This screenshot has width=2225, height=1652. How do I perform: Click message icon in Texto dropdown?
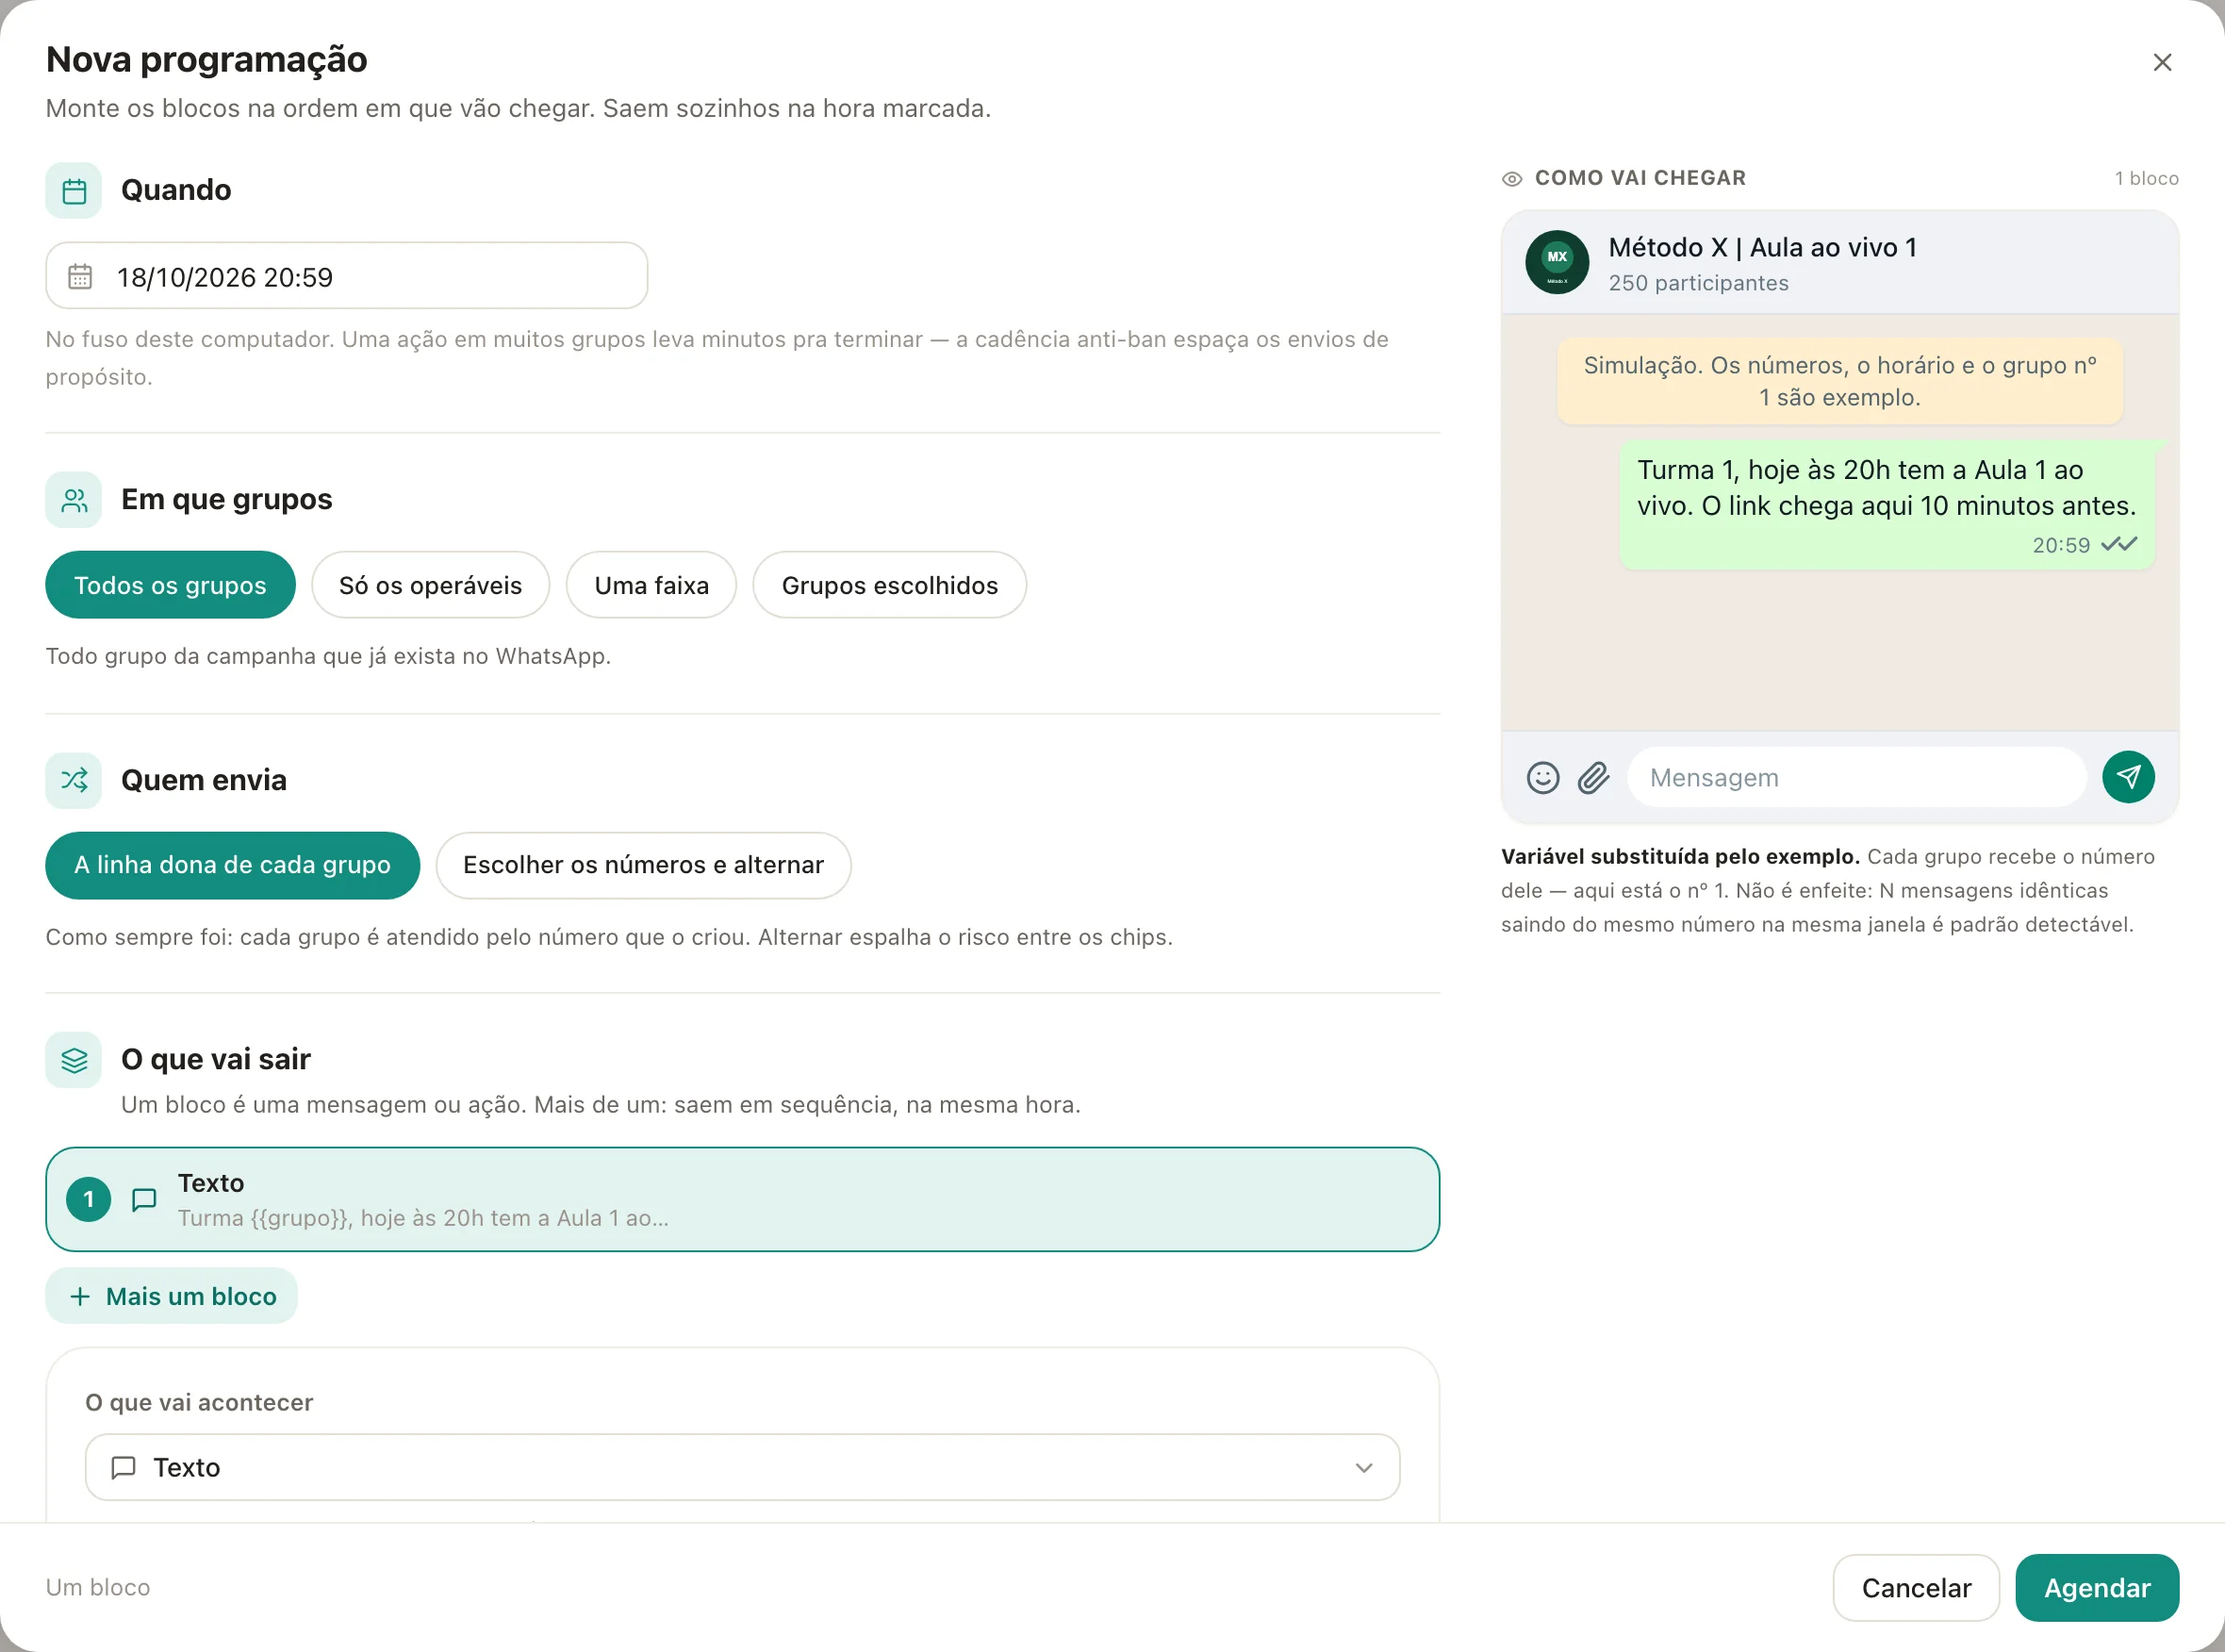click(123, 1467)
